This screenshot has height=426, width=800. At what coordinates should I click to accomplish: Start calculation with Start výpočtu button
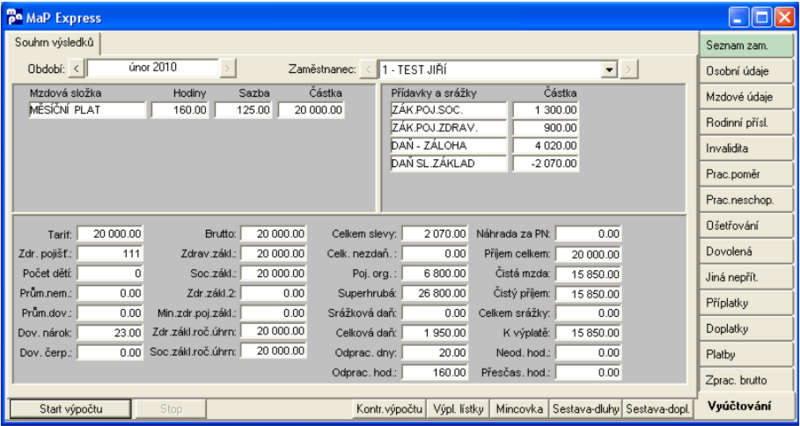tap(71, 409)
